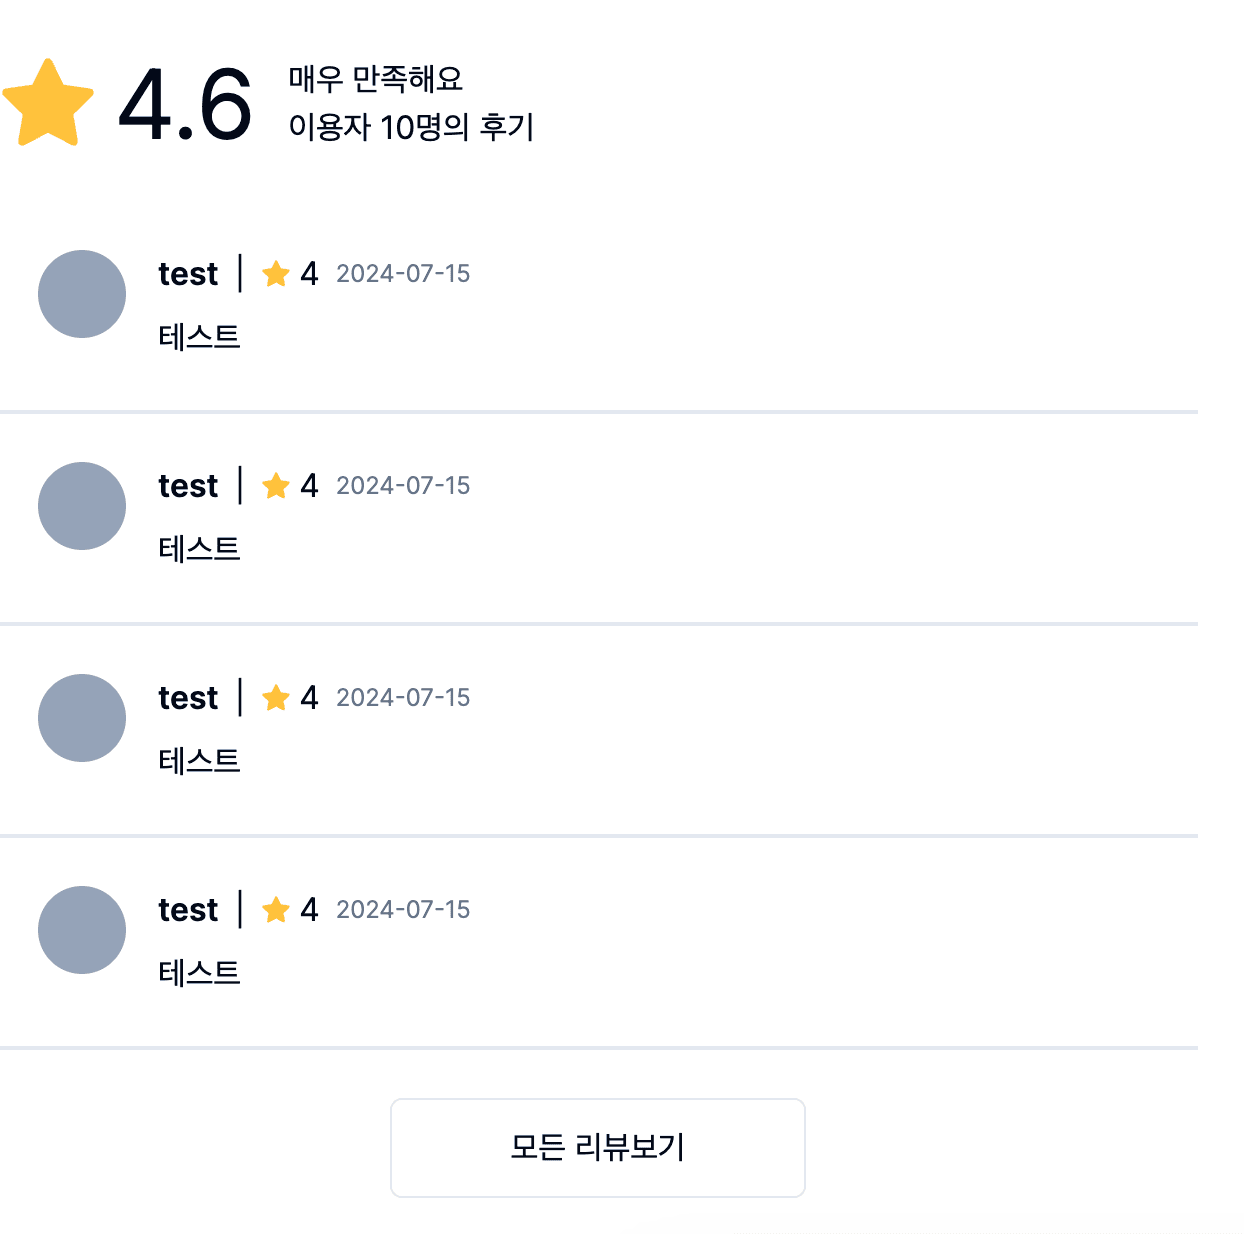Click the rating number 4 in second review
This screenshot has height=1234, width=1244.
coord(309,485)
